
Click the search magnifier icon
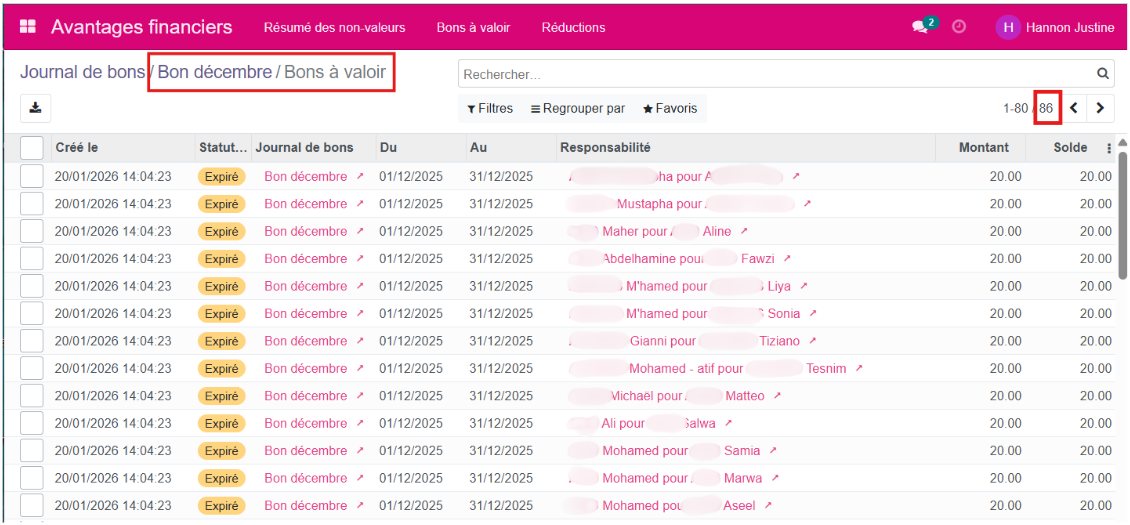1103,73
